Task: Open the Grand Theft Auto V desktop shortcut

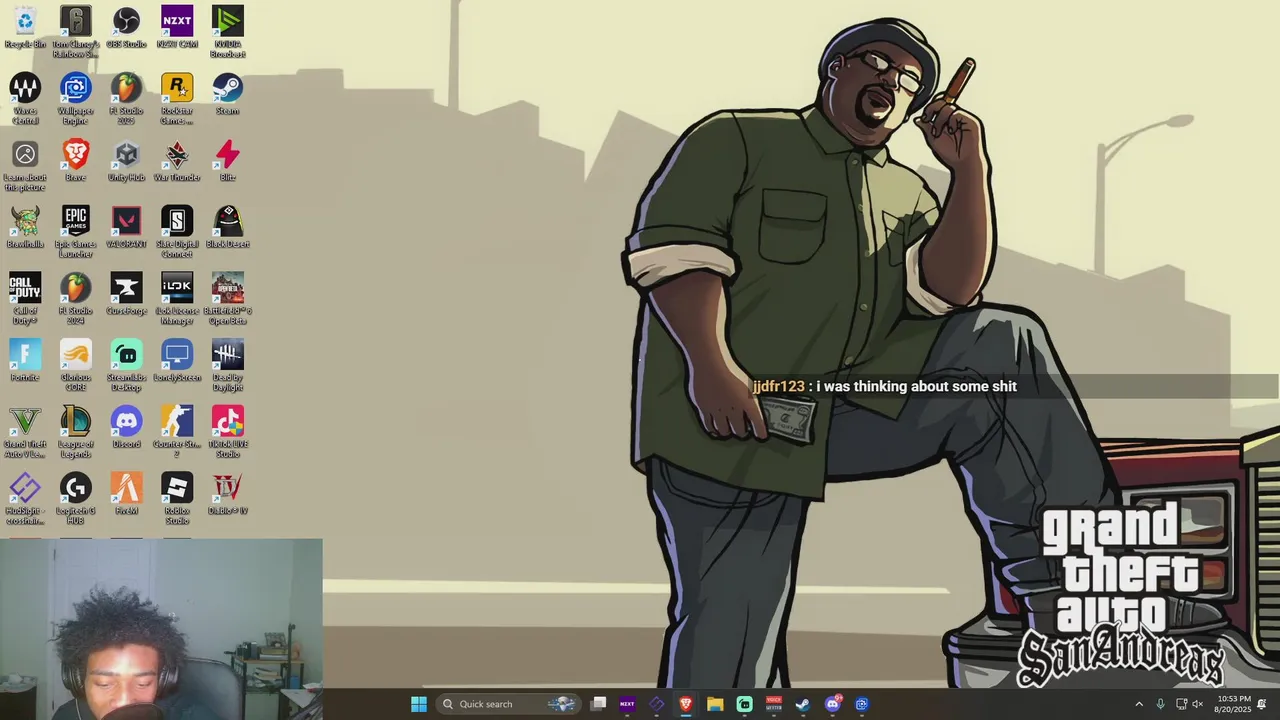Action: (x=25, y=432)
